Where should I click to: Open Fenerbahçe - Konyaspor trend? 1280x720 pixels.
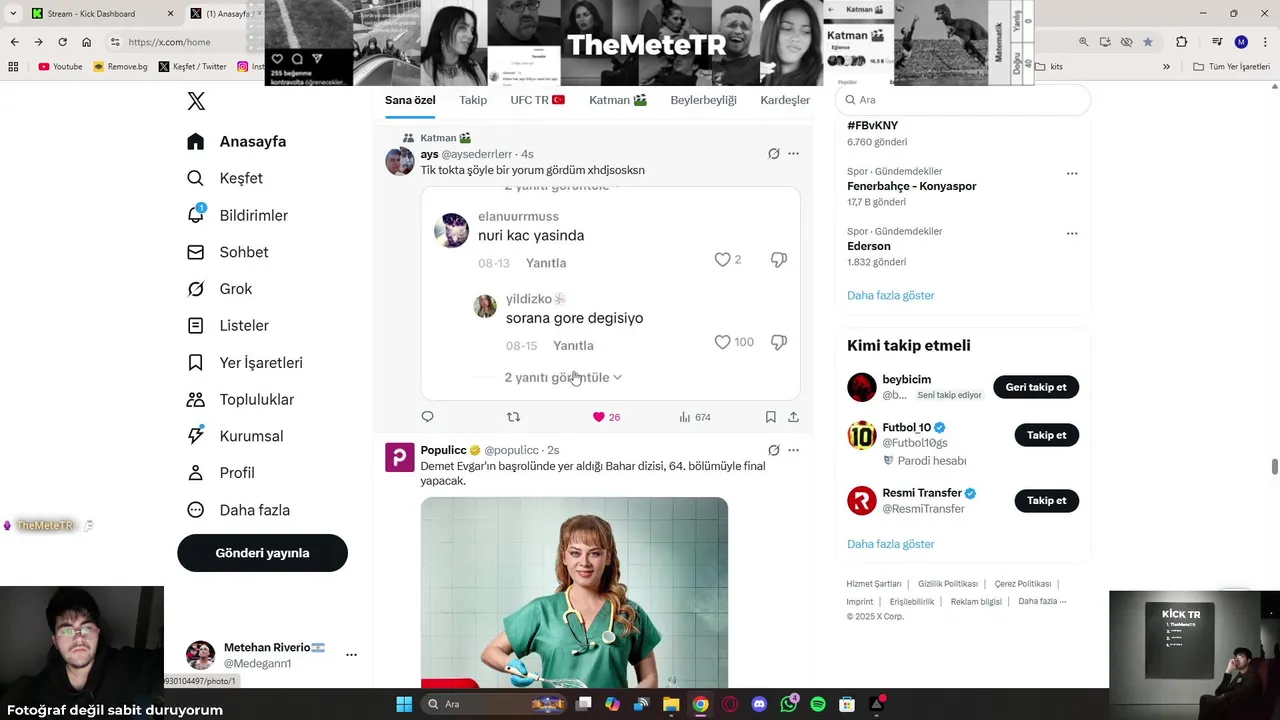(912, 186)
